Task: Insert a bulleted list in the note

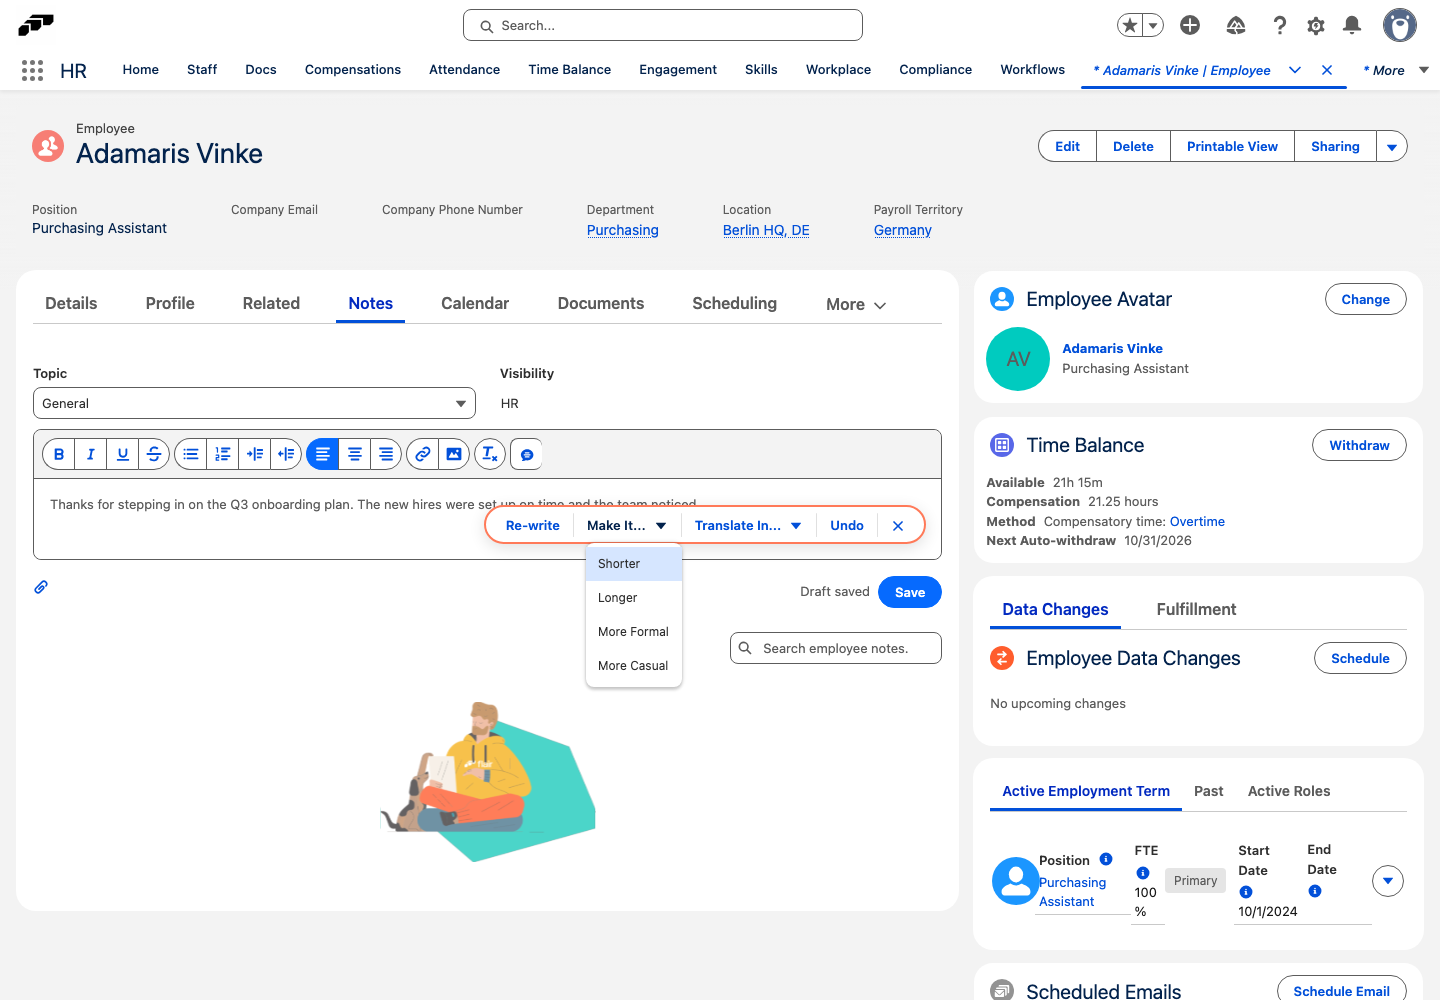Action: pyautogui.click(x=191, y=454)
